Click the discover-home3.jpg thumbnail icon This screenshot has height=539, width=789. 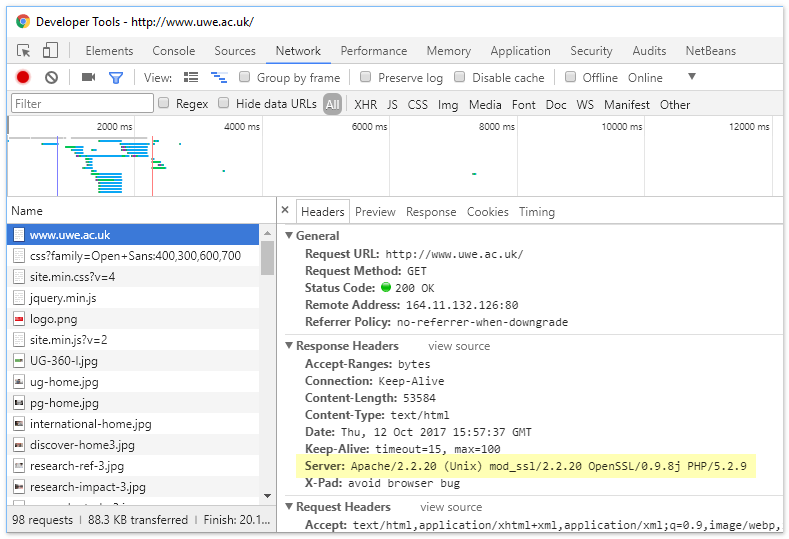[19, 445]
